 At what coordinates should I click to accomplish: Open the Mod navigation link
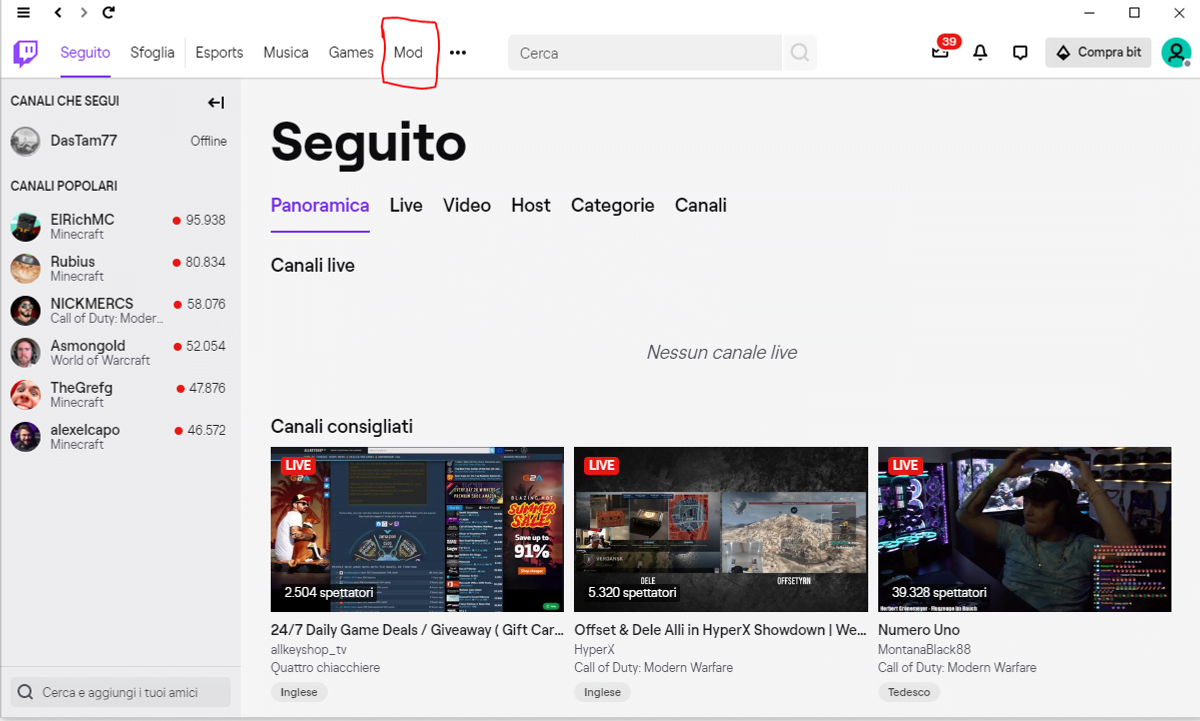[408, 53]
